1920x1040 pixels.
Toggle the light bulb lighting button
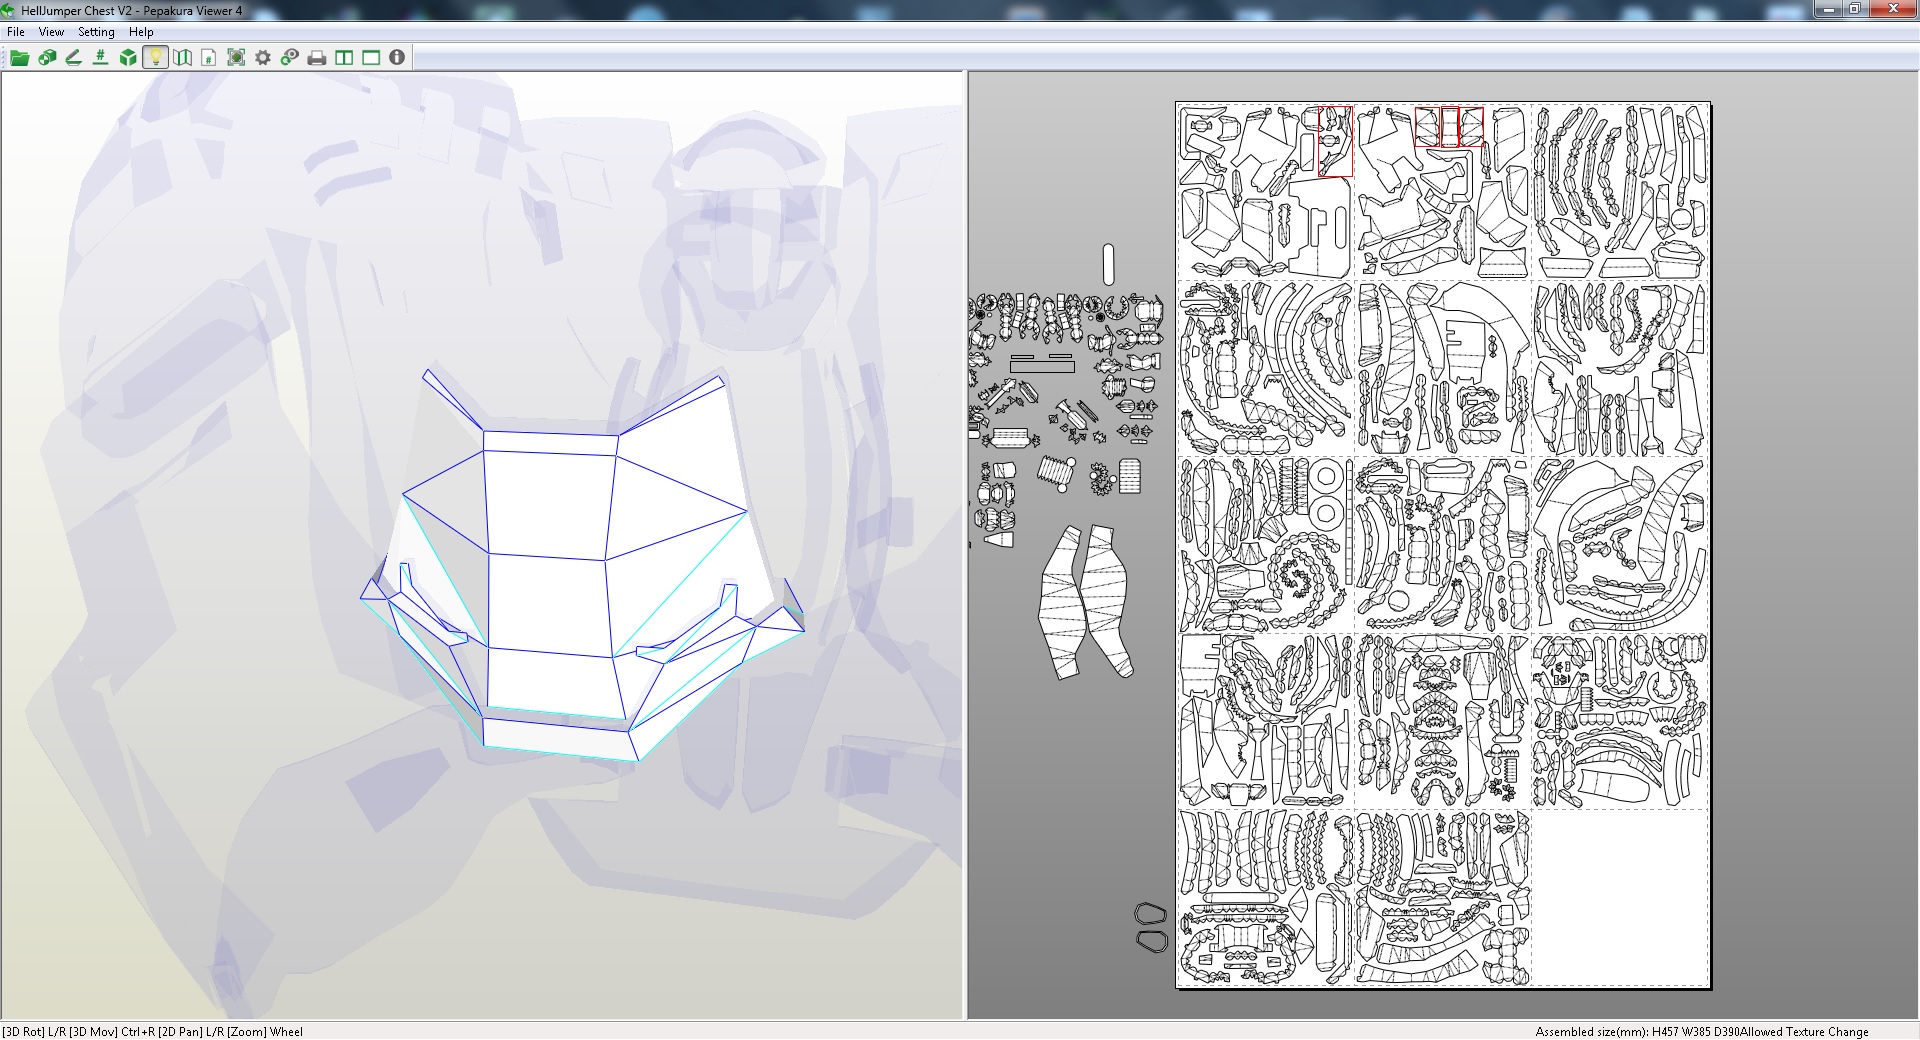[155, 58]
